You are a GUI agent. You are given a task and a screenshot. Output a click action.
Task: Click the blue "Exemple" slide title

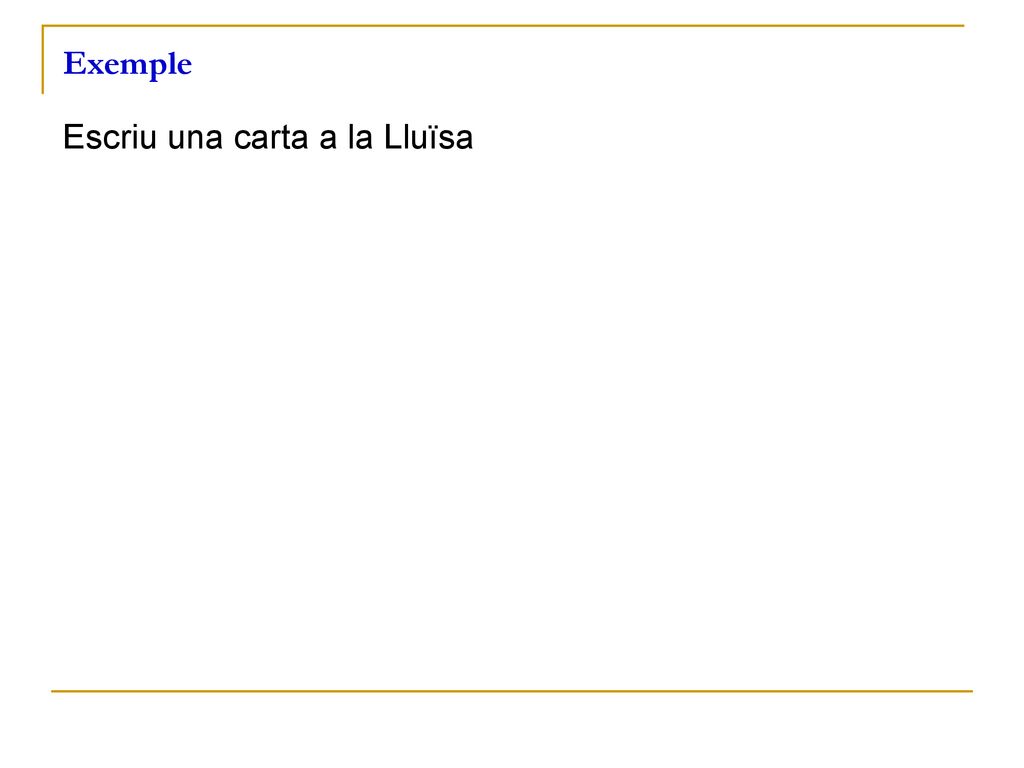127,65
